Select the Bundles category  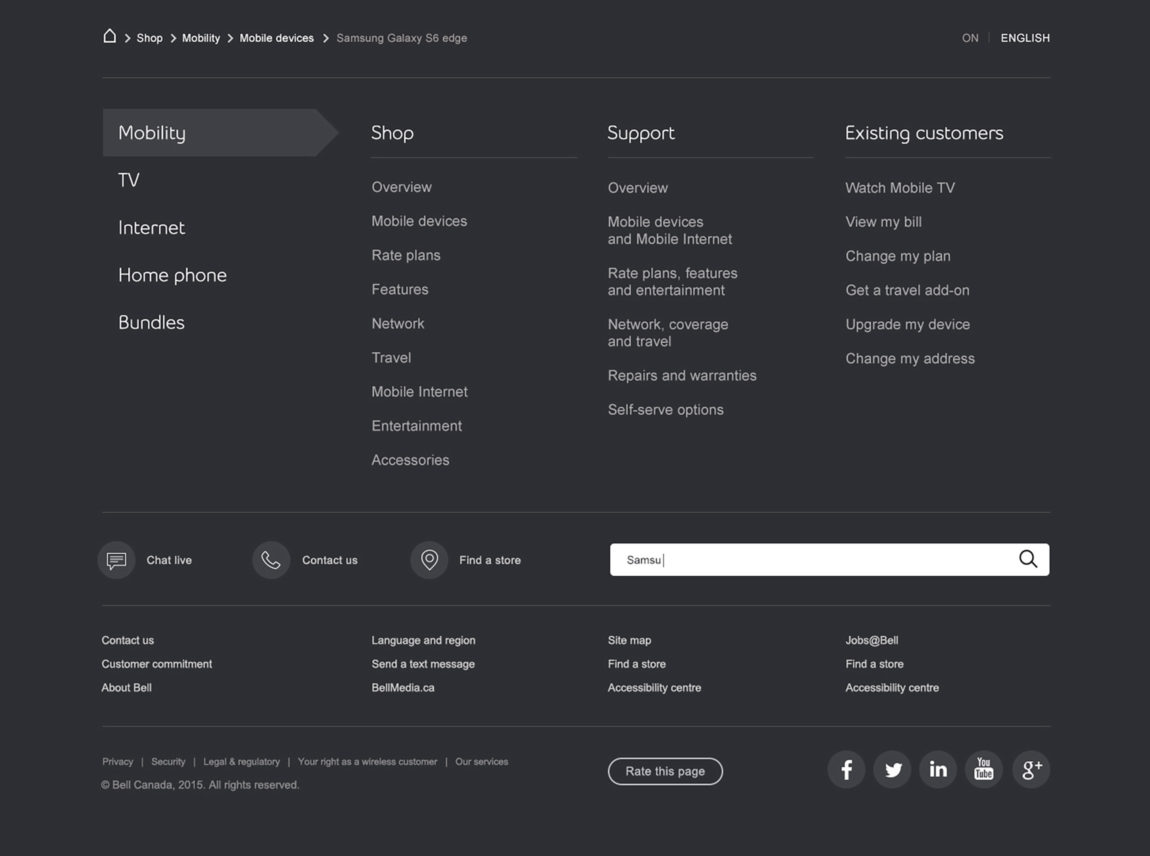pyautogui.click(x=151, y=323)
